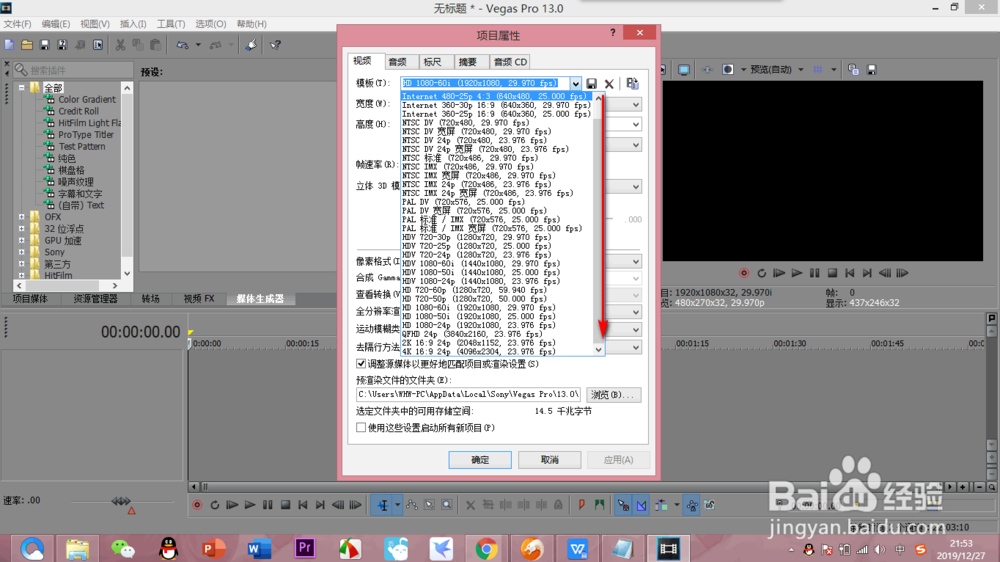
Task: Open PowerPoint from the taskbar
Action: pyautogui.click(x=214, y=548)
